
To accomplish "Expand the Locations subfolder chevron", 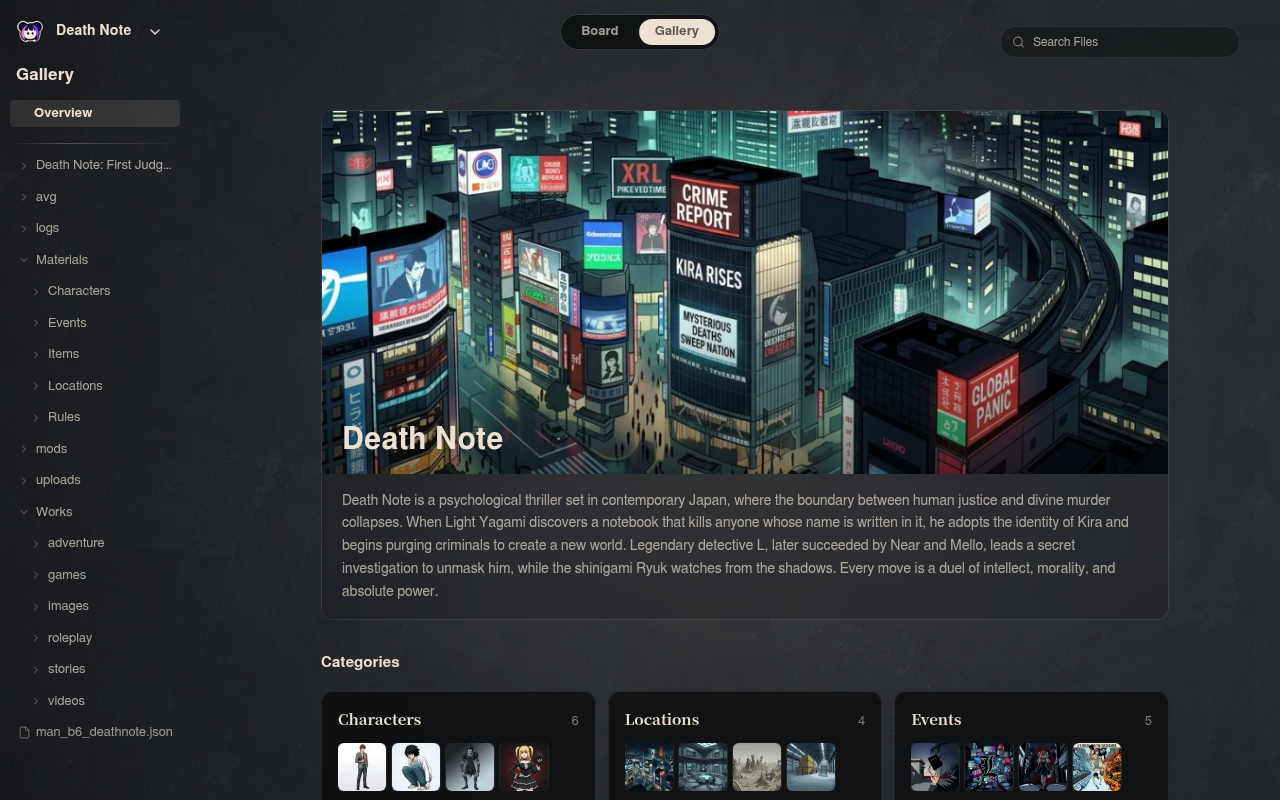I will point(36,386).
